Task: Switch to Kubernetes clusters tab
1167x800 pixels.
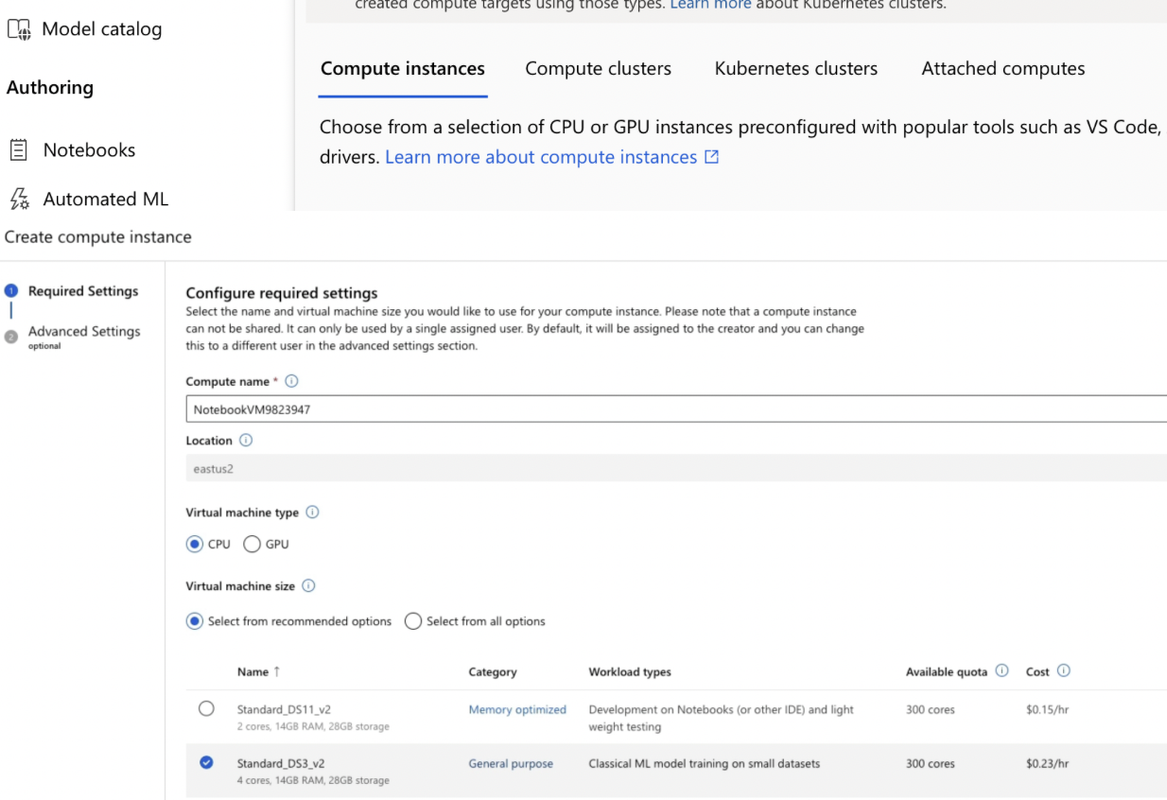Action: tap(796, 68)
